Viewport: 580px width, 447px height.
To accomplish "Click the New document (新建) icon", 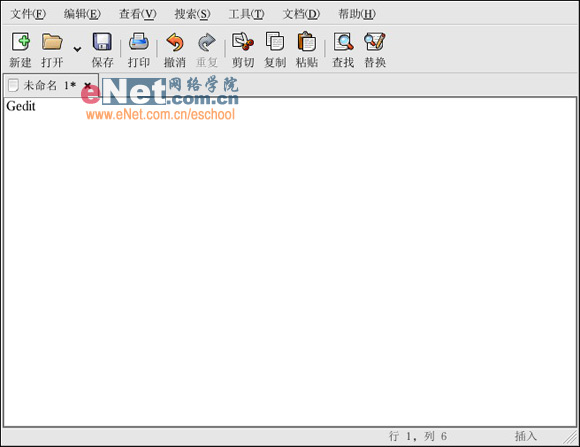I will [x=21, y=41].
